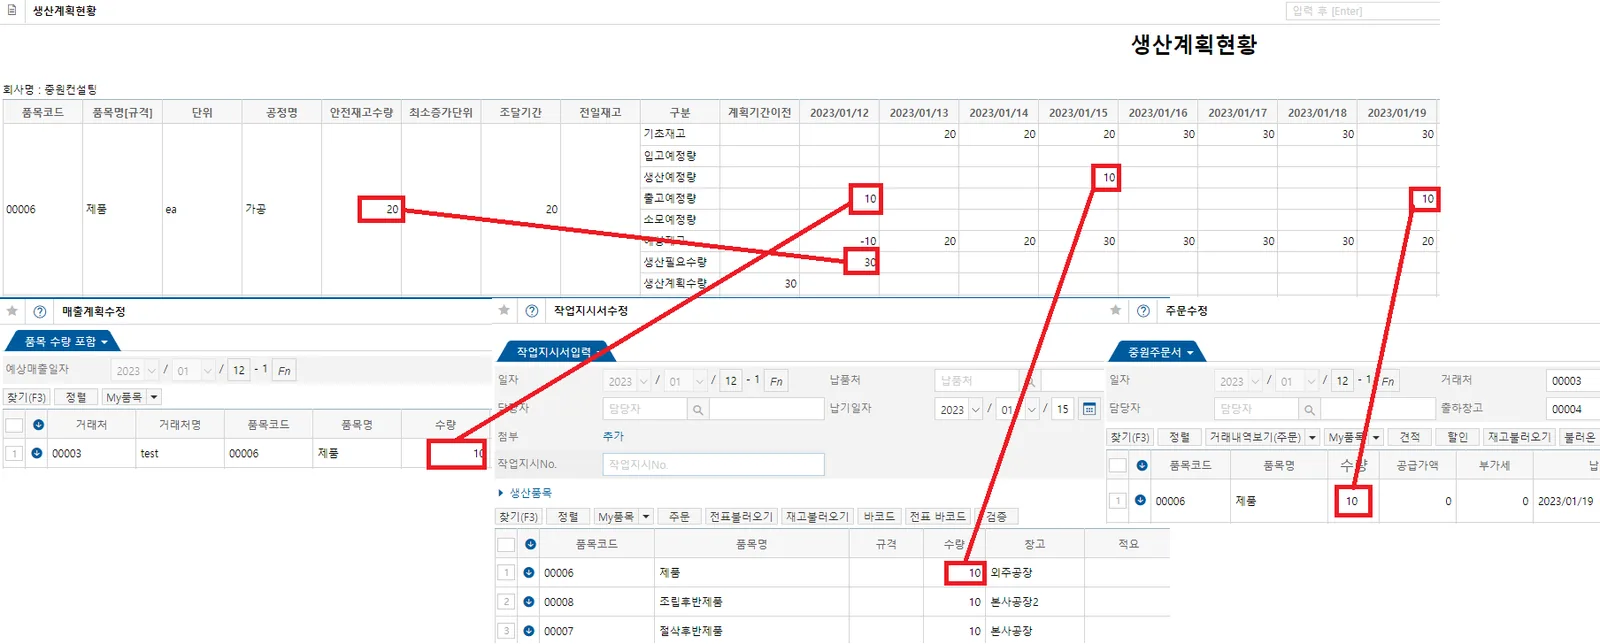Click the favorite star beside 매출계획수정
Viewport: 1600px width, 644px height.
click(12, 311)
